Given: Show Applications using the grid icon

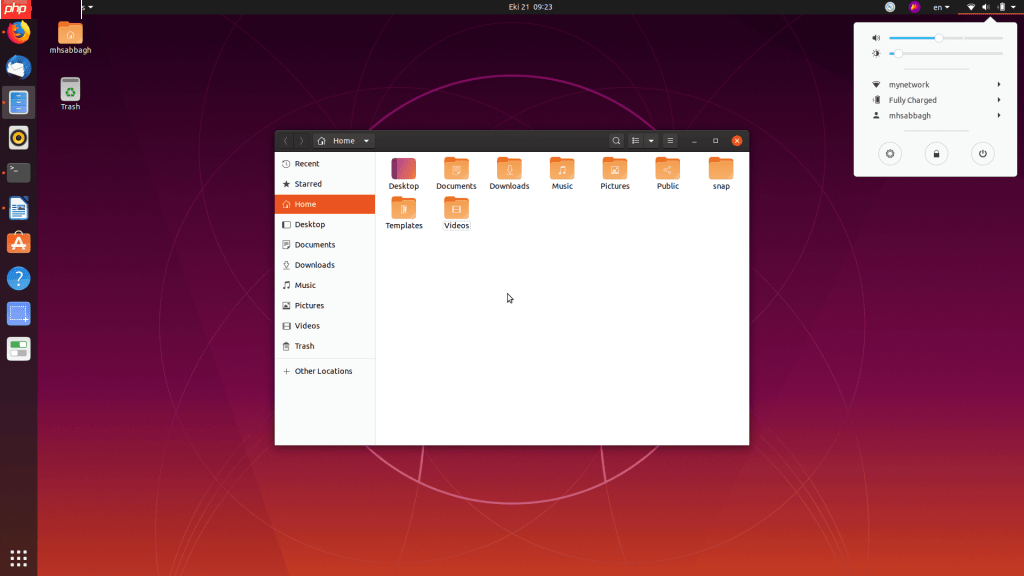Looking at the screenshot, I should pyautogui.click(x=18, y=557).
